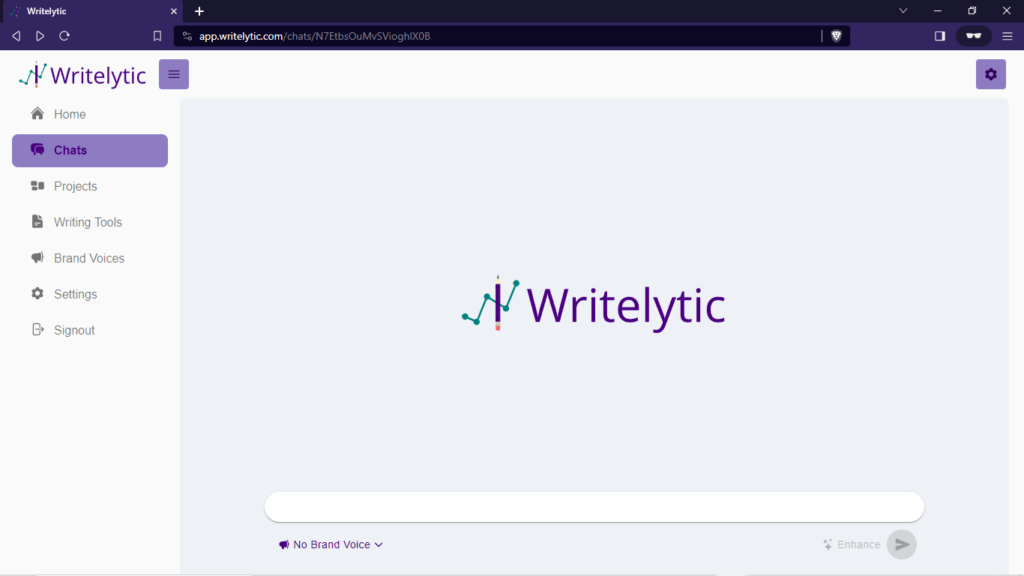Open a new browser tab
Screen dimensions: 1024x576
pos(199,11)
